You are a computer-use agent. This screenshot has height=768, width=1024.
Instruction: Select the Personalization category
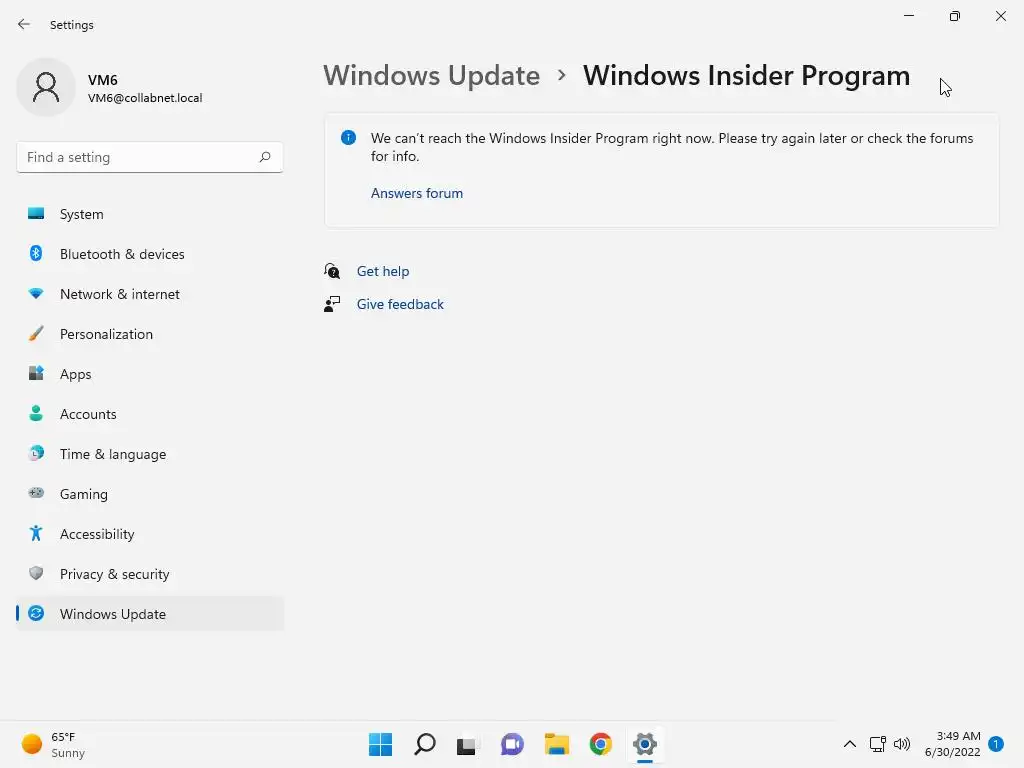pos(106,334)
